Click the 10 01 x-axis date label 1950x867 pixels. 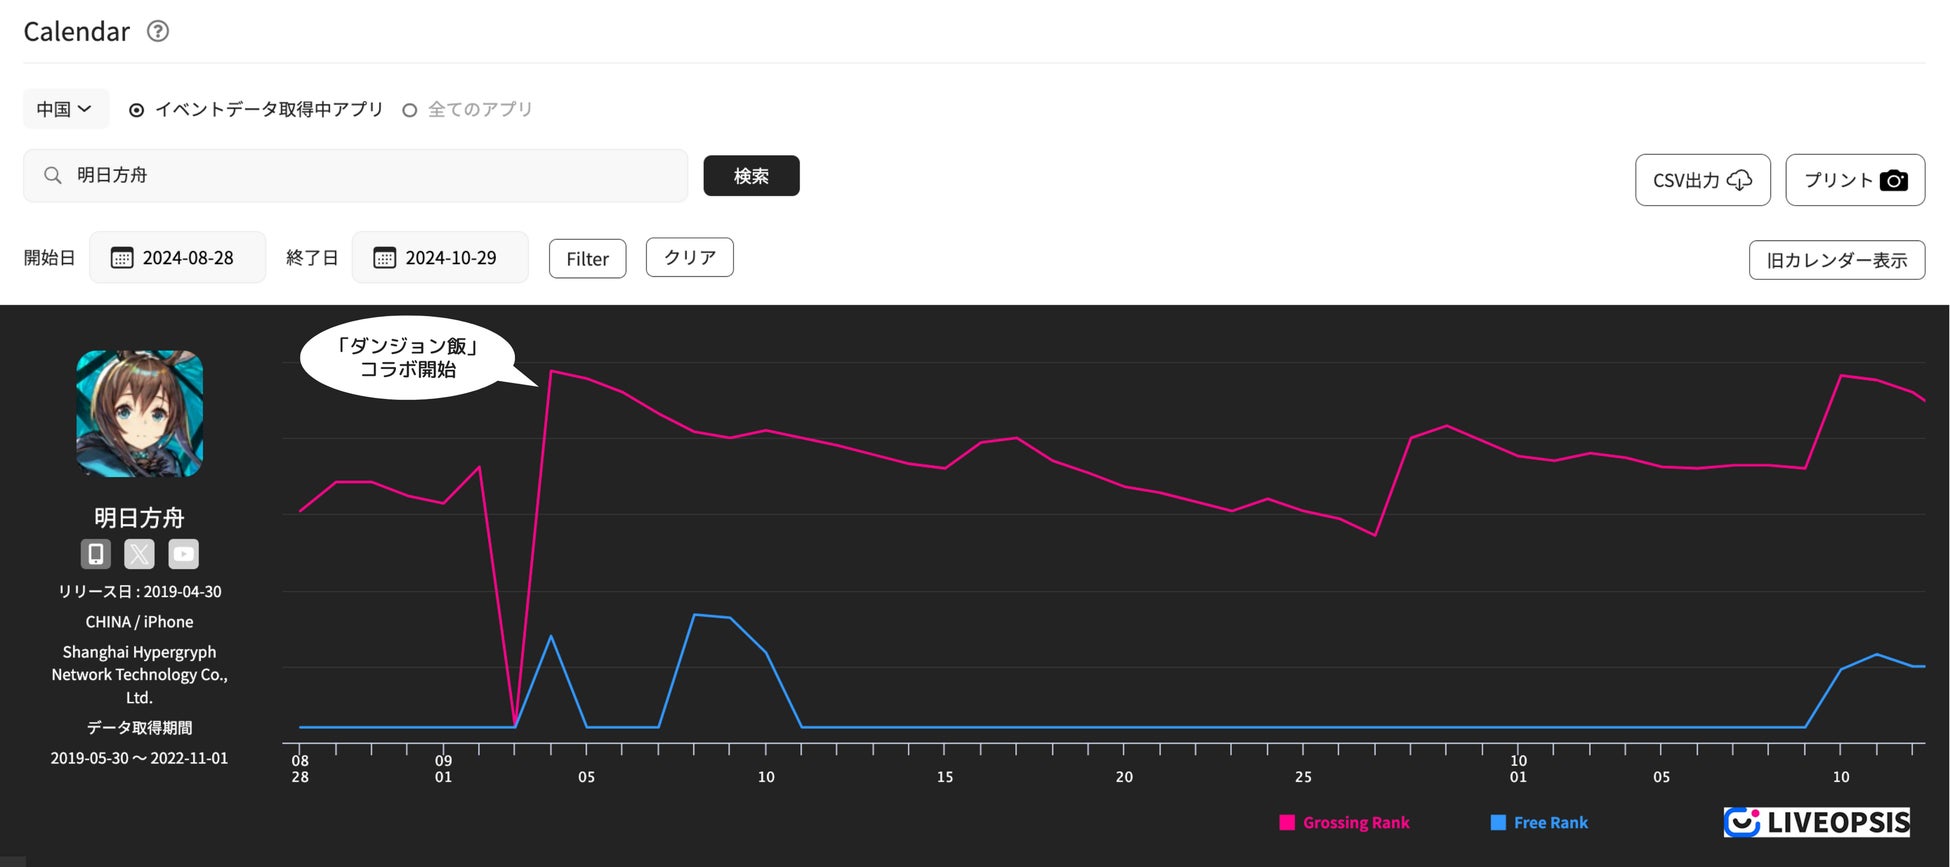coord(1518,768)
